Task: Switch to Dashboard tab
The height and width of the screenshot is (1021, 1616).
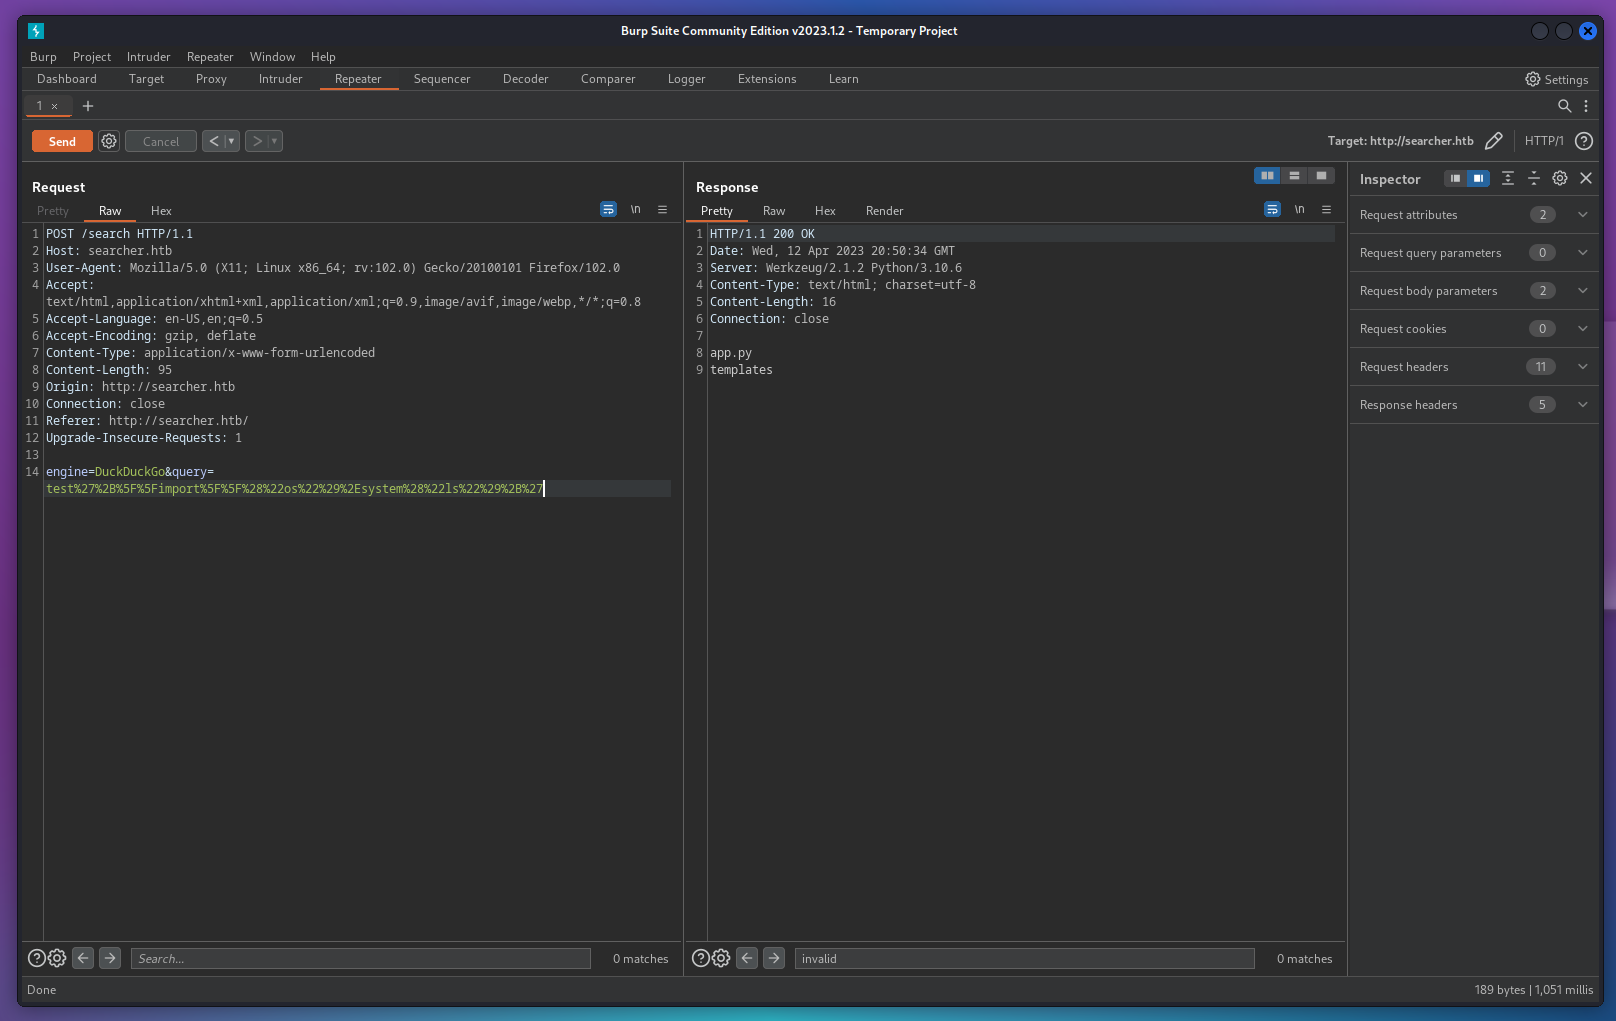Action: click(x=67, y=79)
